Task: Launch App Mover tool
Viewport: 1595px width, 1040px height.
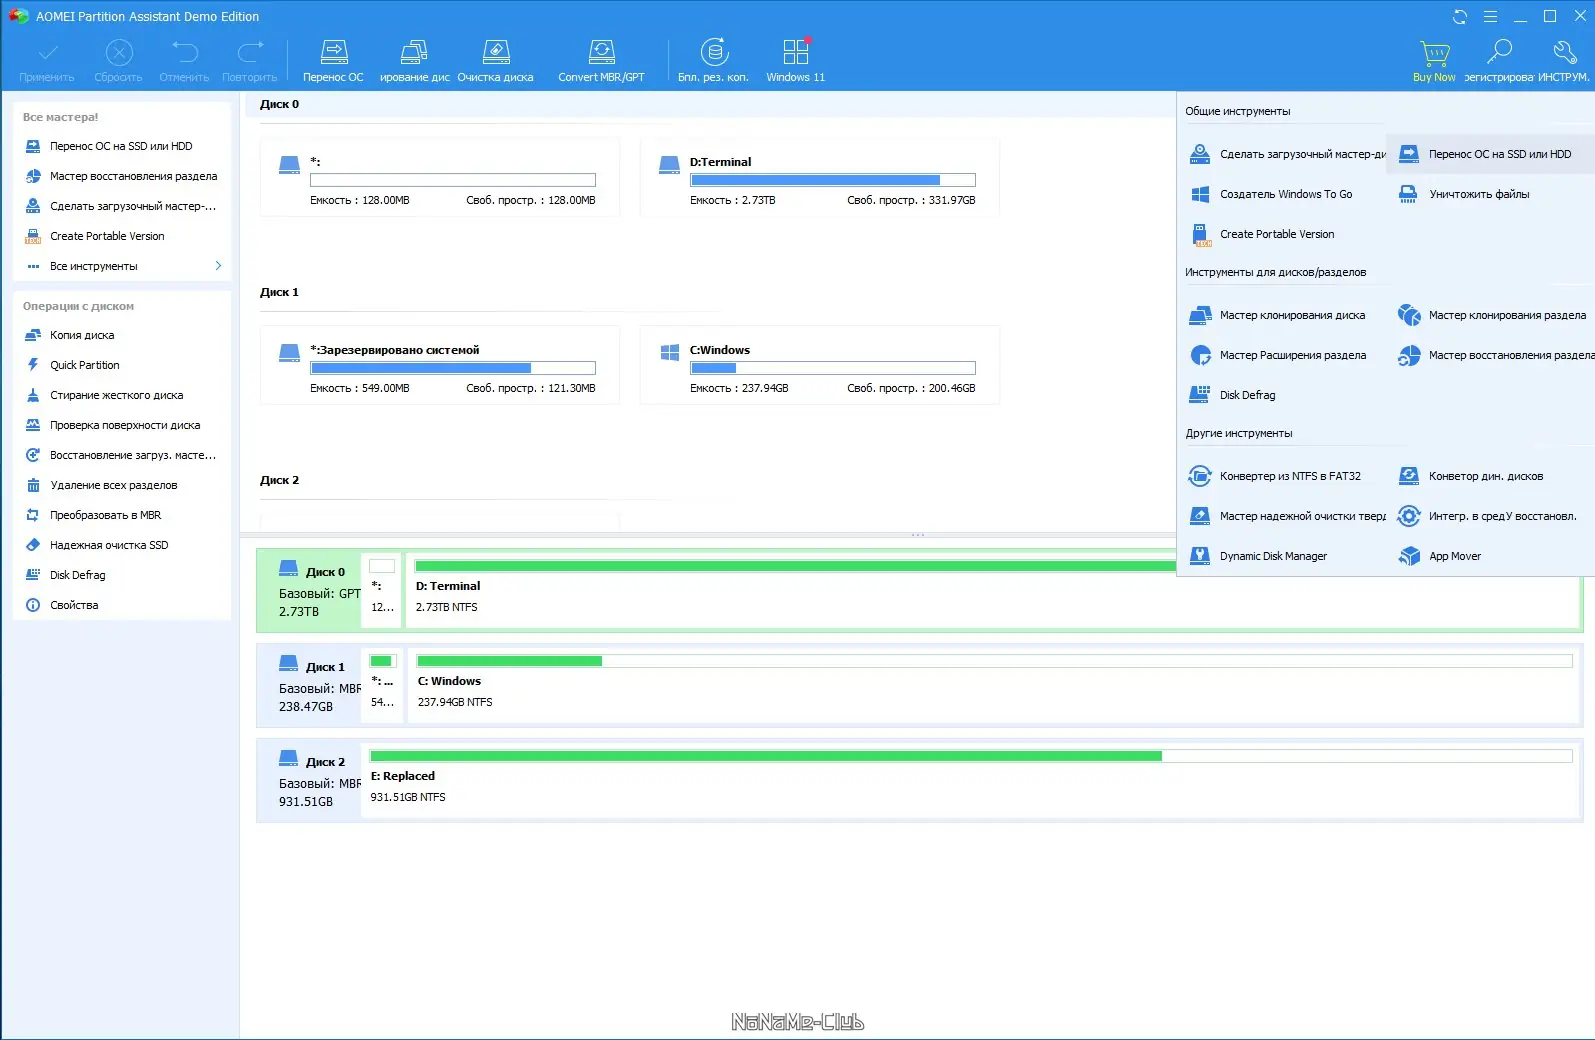Action: pyautogui.click(x=1440, y=556)
